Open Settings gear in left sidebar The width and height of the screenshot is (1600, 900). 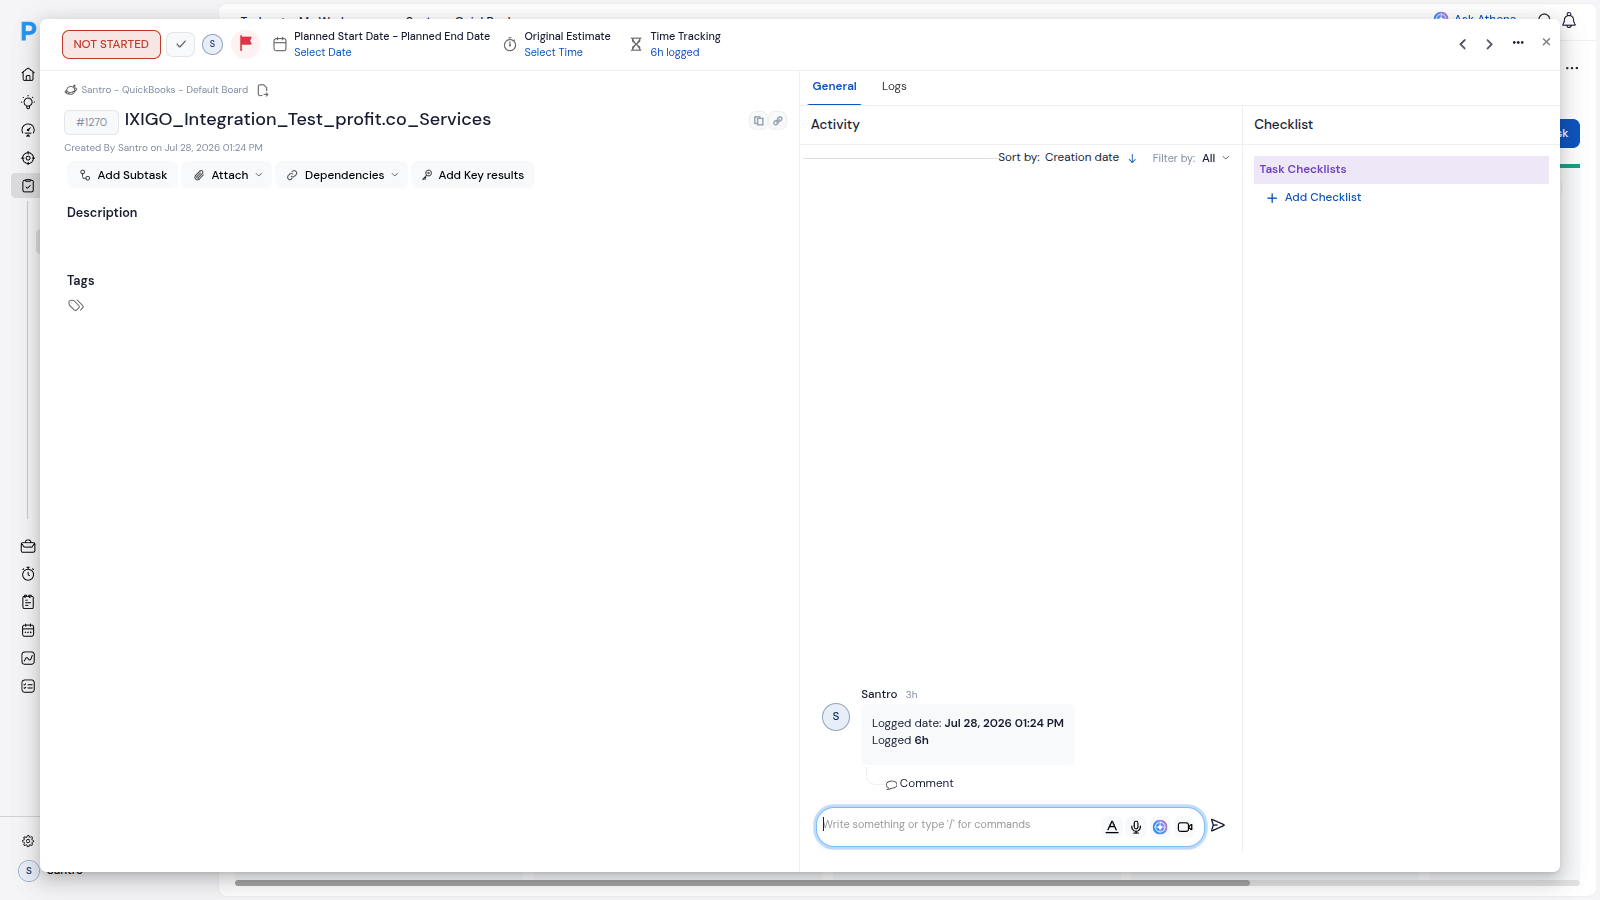(28, 841)
